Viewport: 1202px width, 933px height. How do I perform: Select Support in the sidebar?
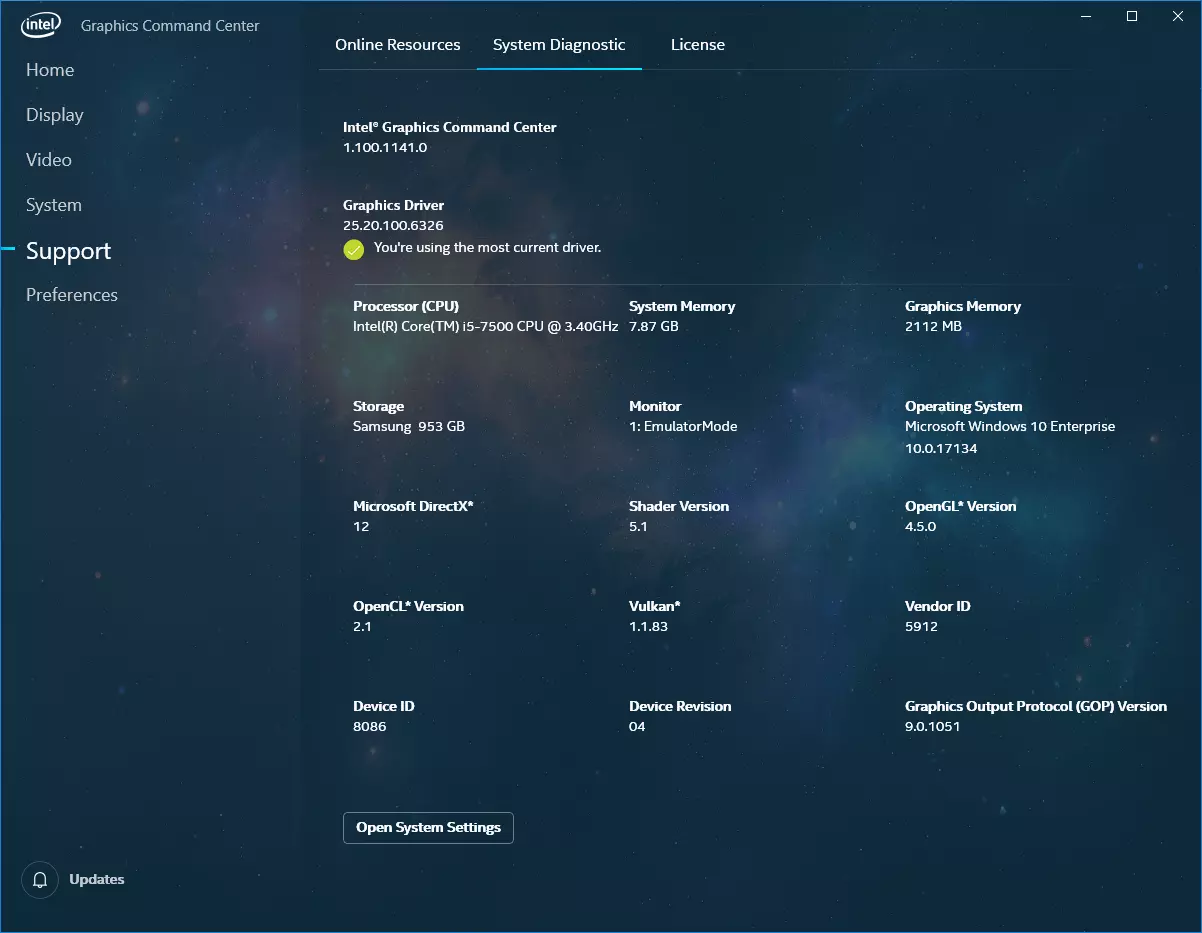point(69,251)
